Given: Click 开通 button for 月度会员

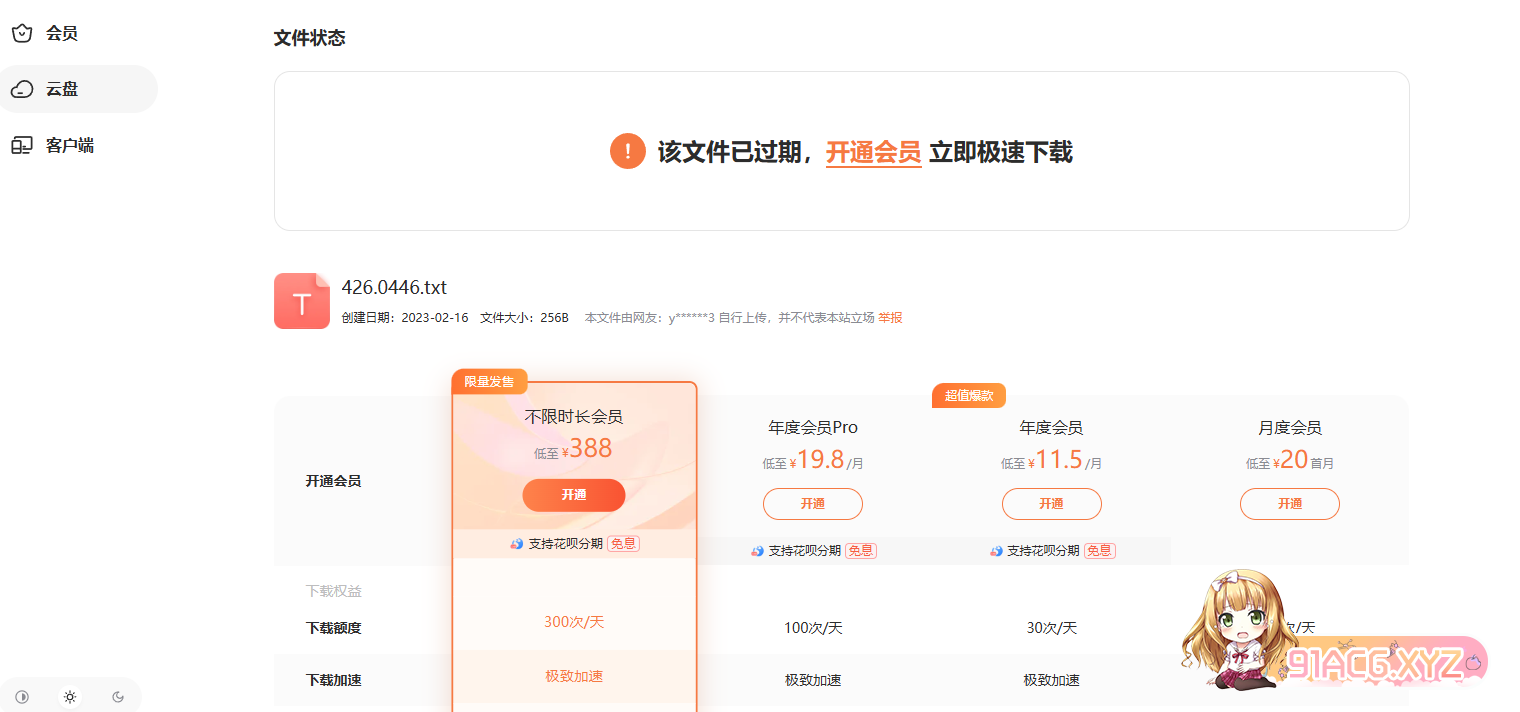Looking at the screenshot, I should tap(1289, 504).
